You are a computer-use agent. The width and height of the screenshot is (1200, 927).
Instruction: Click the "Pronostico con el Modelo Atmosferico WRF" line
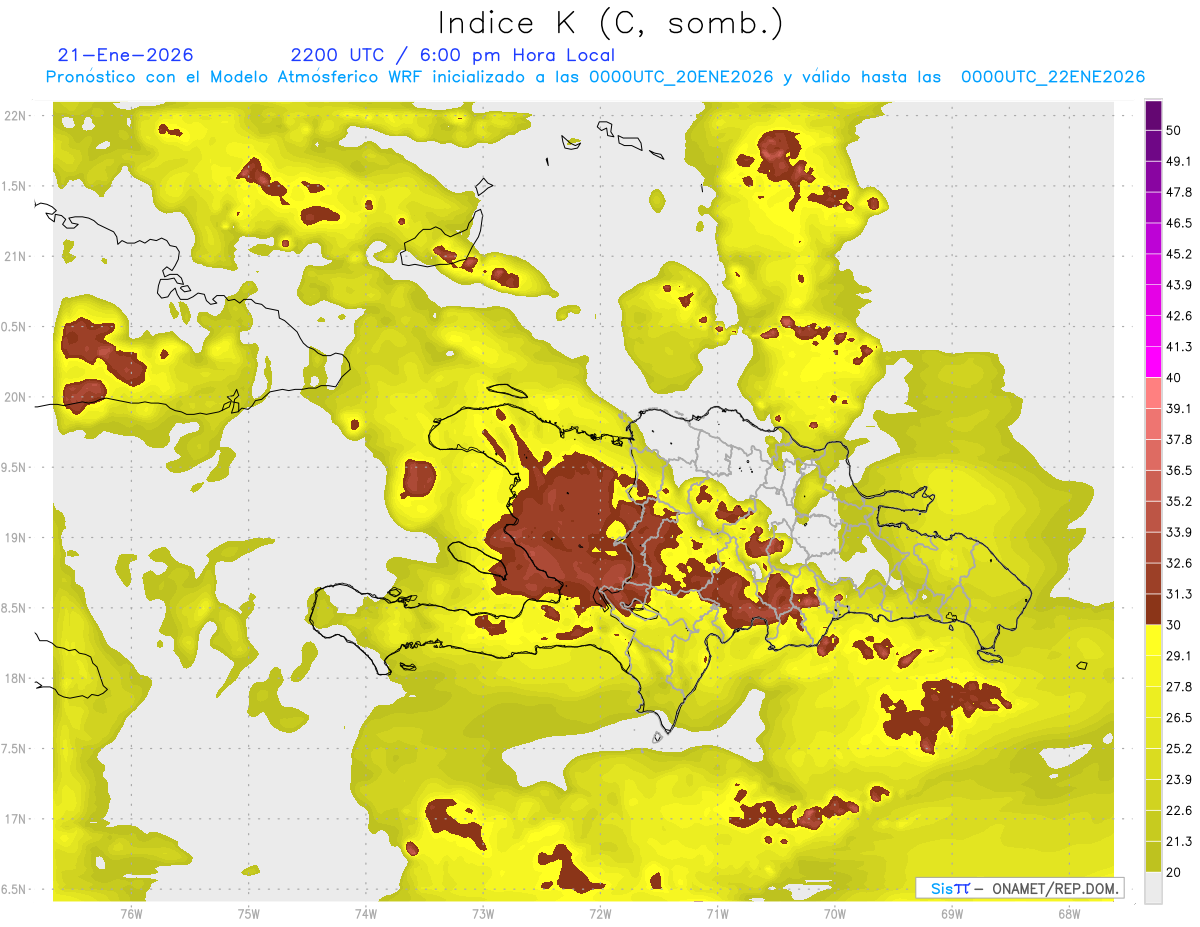(595, 77)
